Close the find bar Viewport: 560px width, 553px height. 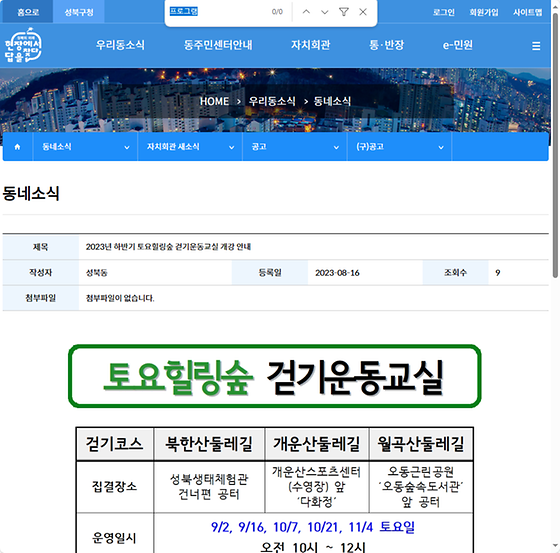(x=363, y=12)
